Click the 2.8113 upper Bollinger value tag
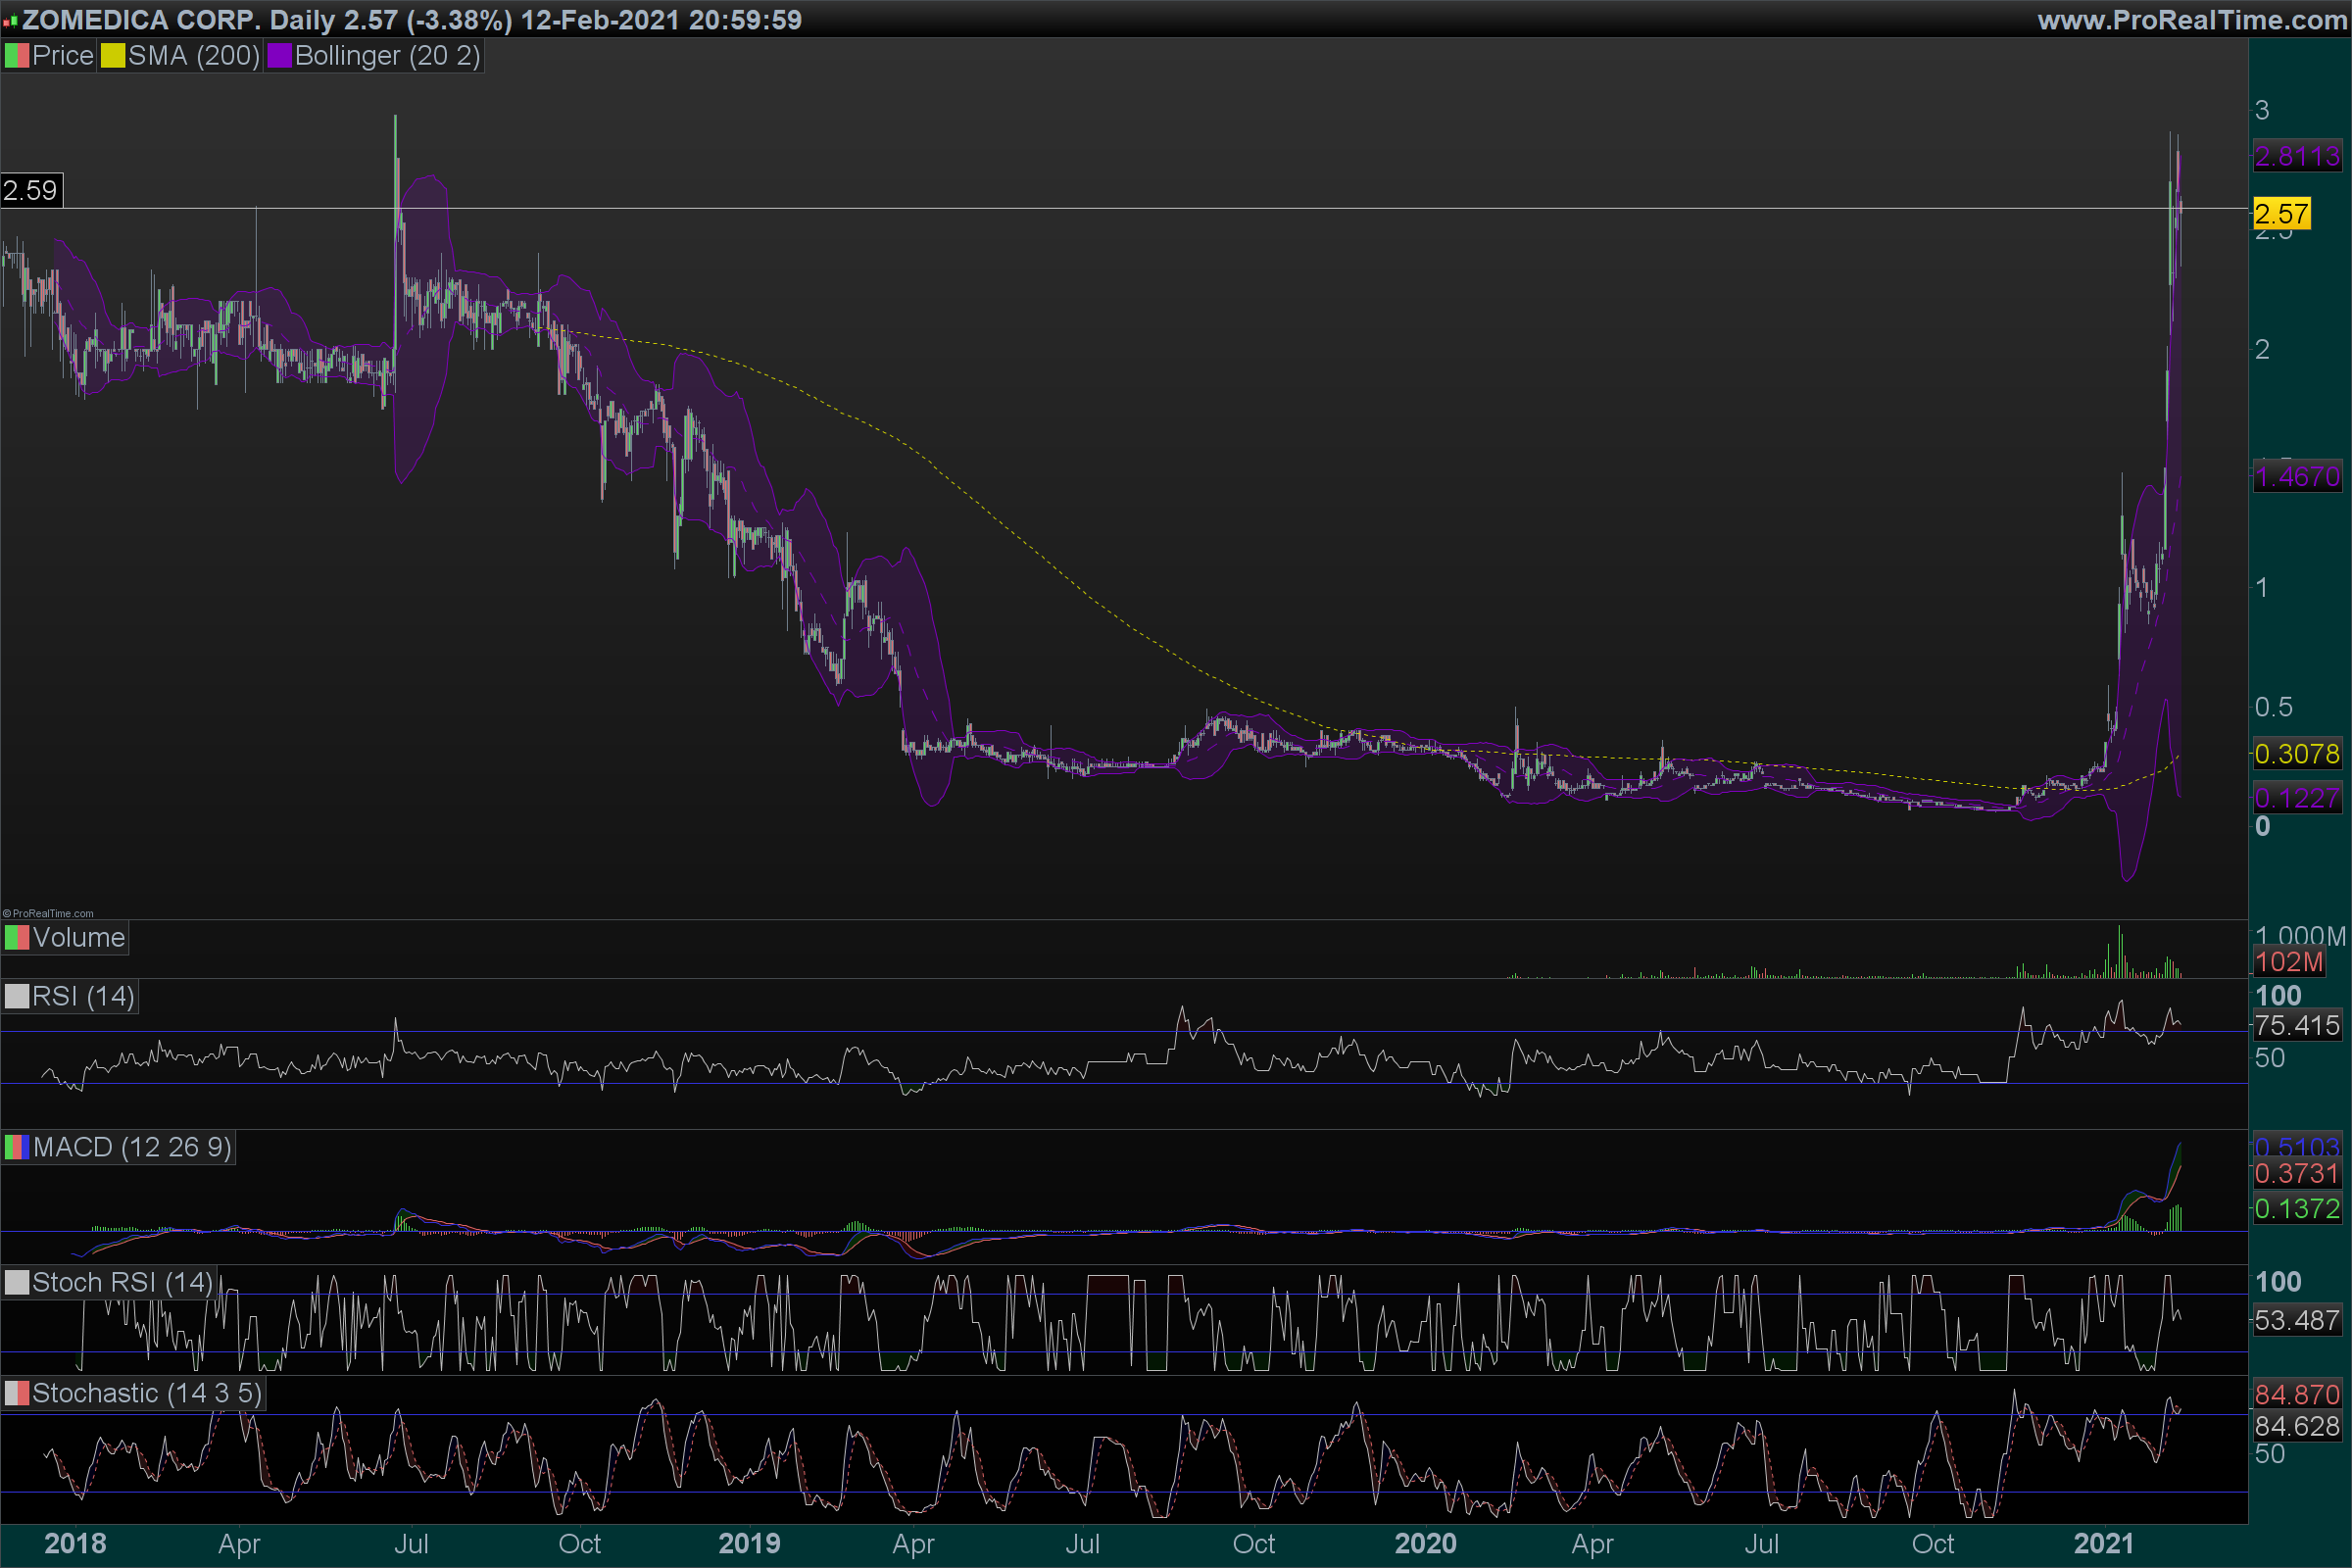The height and width of the screenshot is (1568, 2352). click(2296, 156)
